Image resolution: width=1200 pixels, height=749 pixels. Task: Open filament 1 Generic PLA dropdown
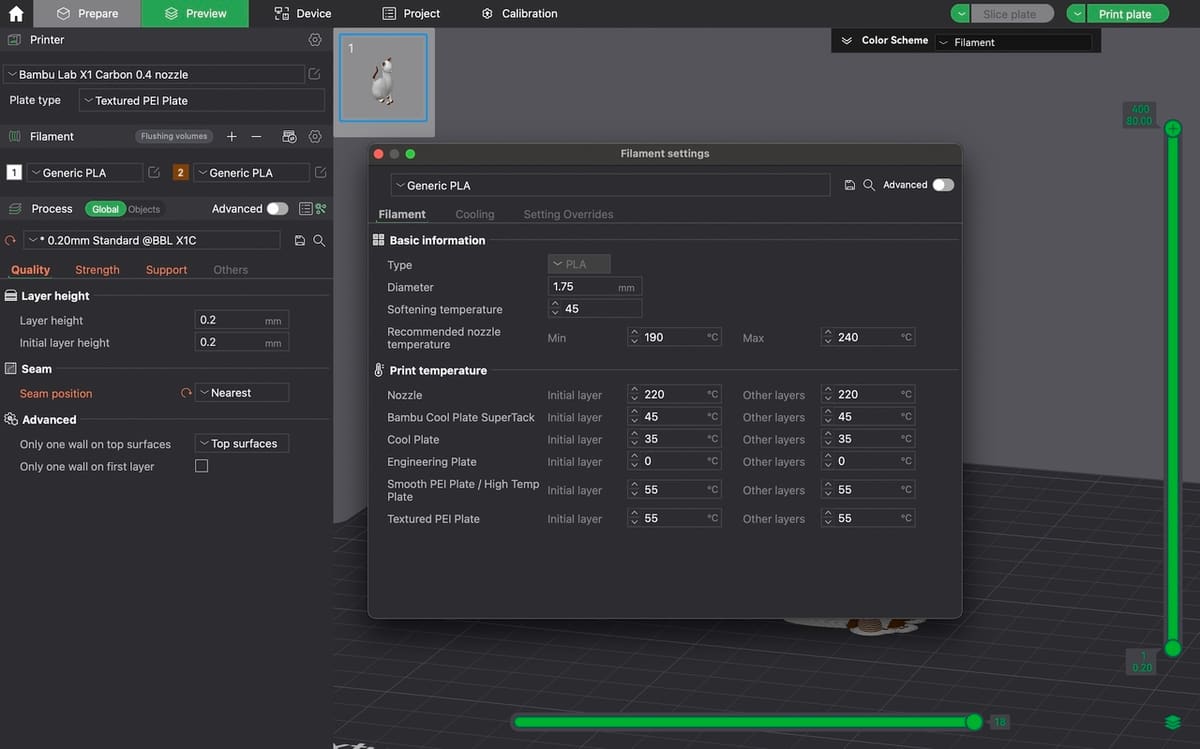85,172
